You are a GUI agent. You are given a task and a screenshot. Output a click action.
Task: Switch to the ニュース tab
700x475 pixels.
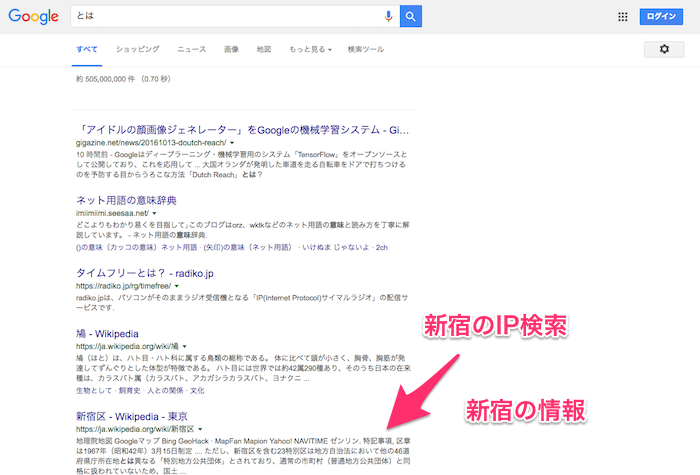click(x=192, y=49)
